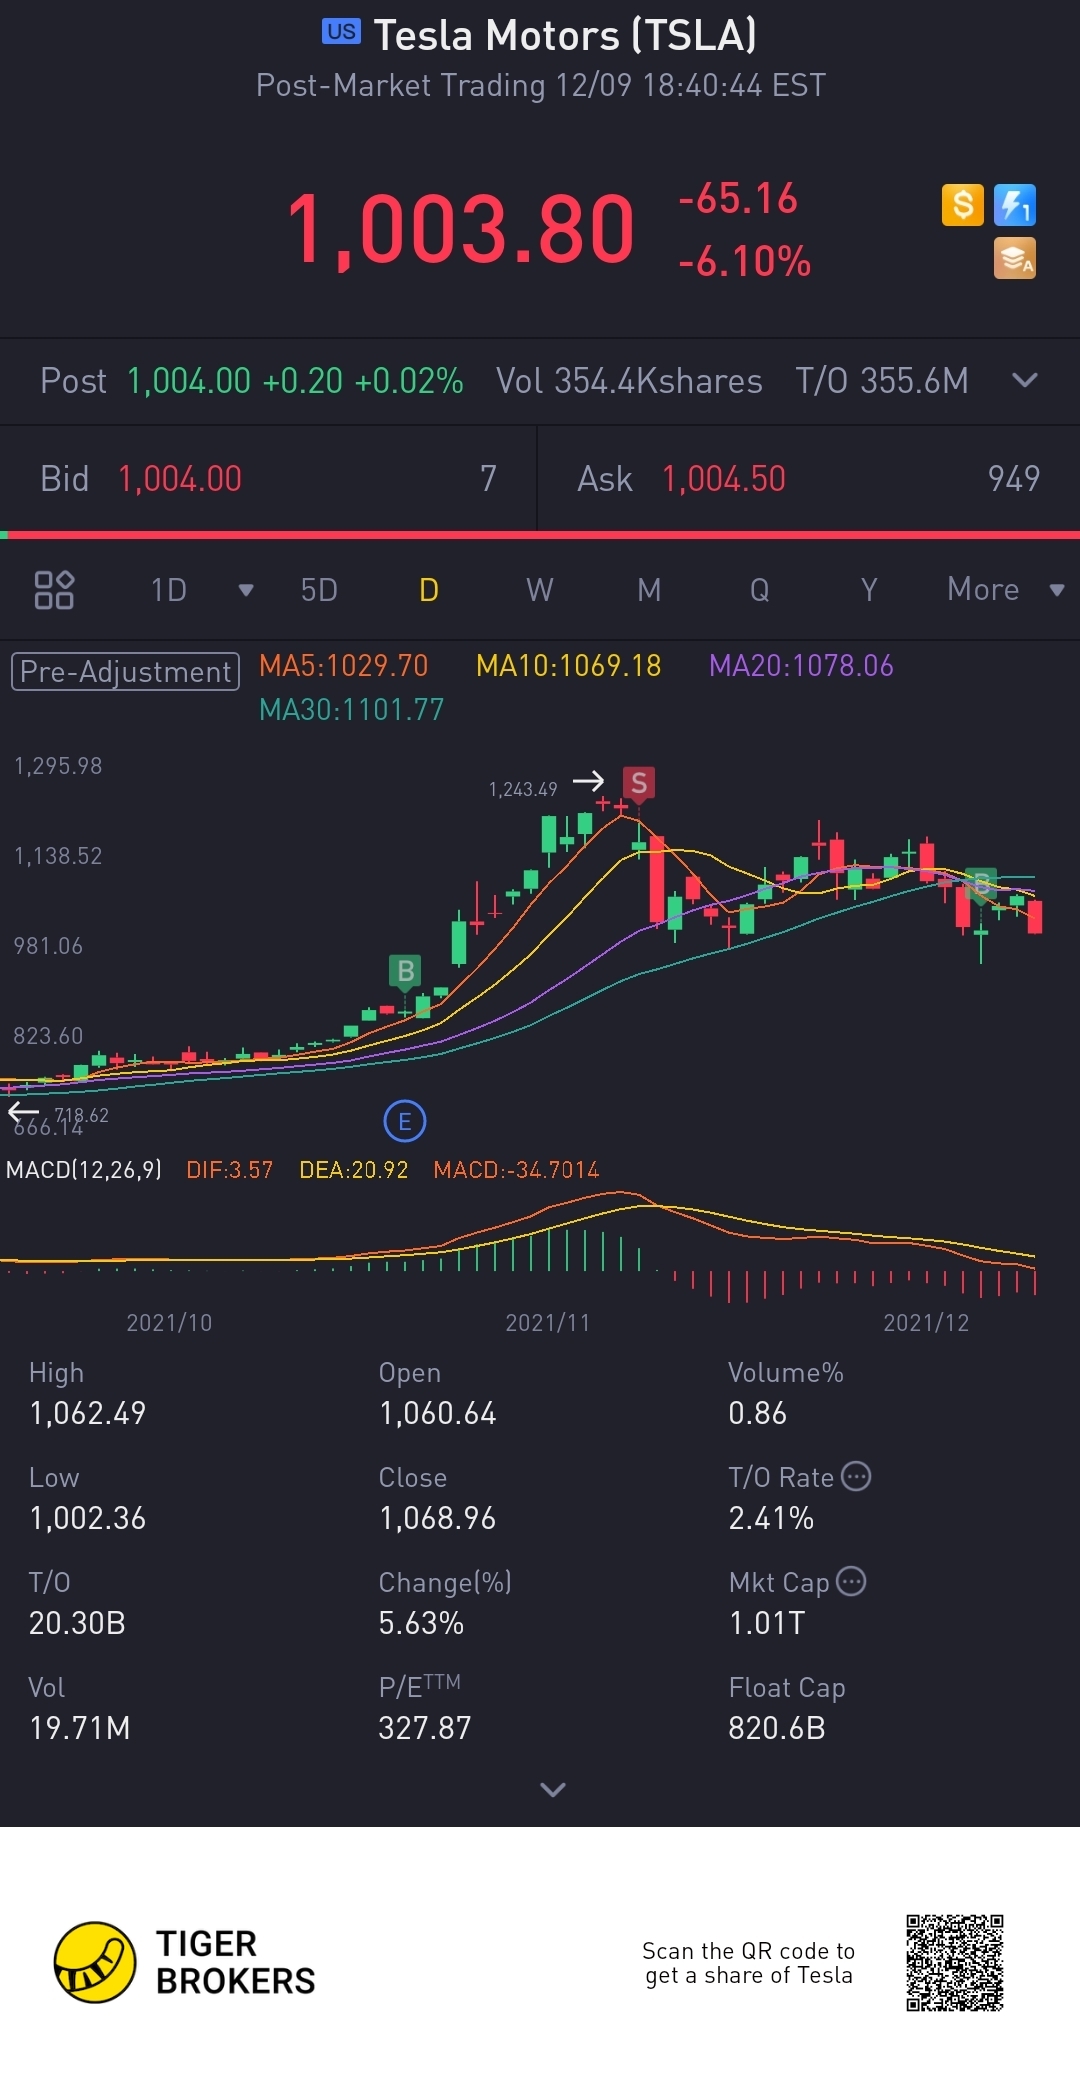
Task: Tap the Ask price 1,004.50
Action: [724, 479]
